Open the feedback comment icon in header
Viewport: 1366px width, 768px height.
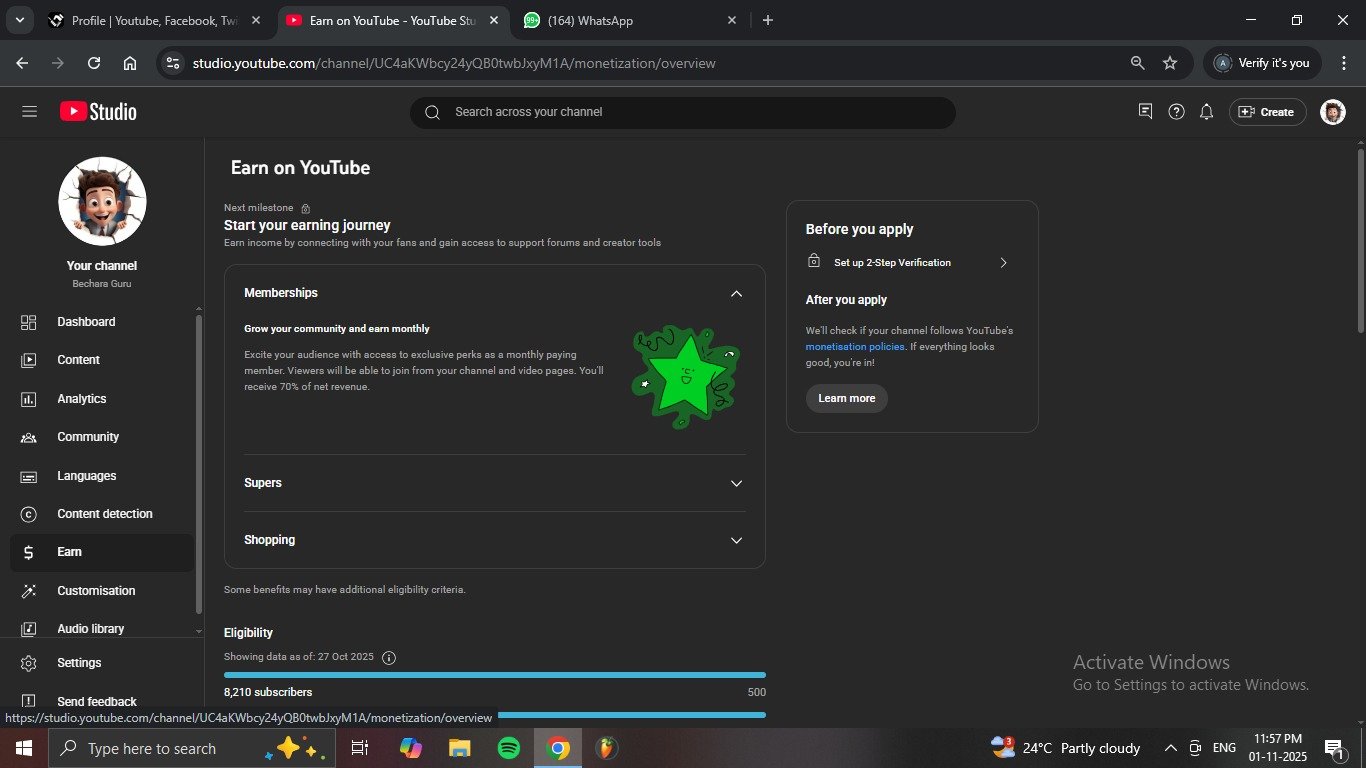(1145, 112)
